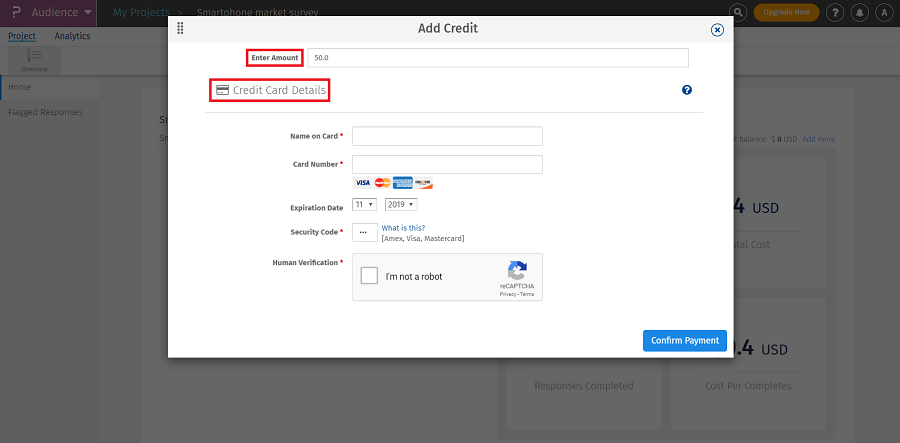The width and height of the screenshot is (900, 443).
Task: Click the Enter Amount input field
Action: [498, 58]
